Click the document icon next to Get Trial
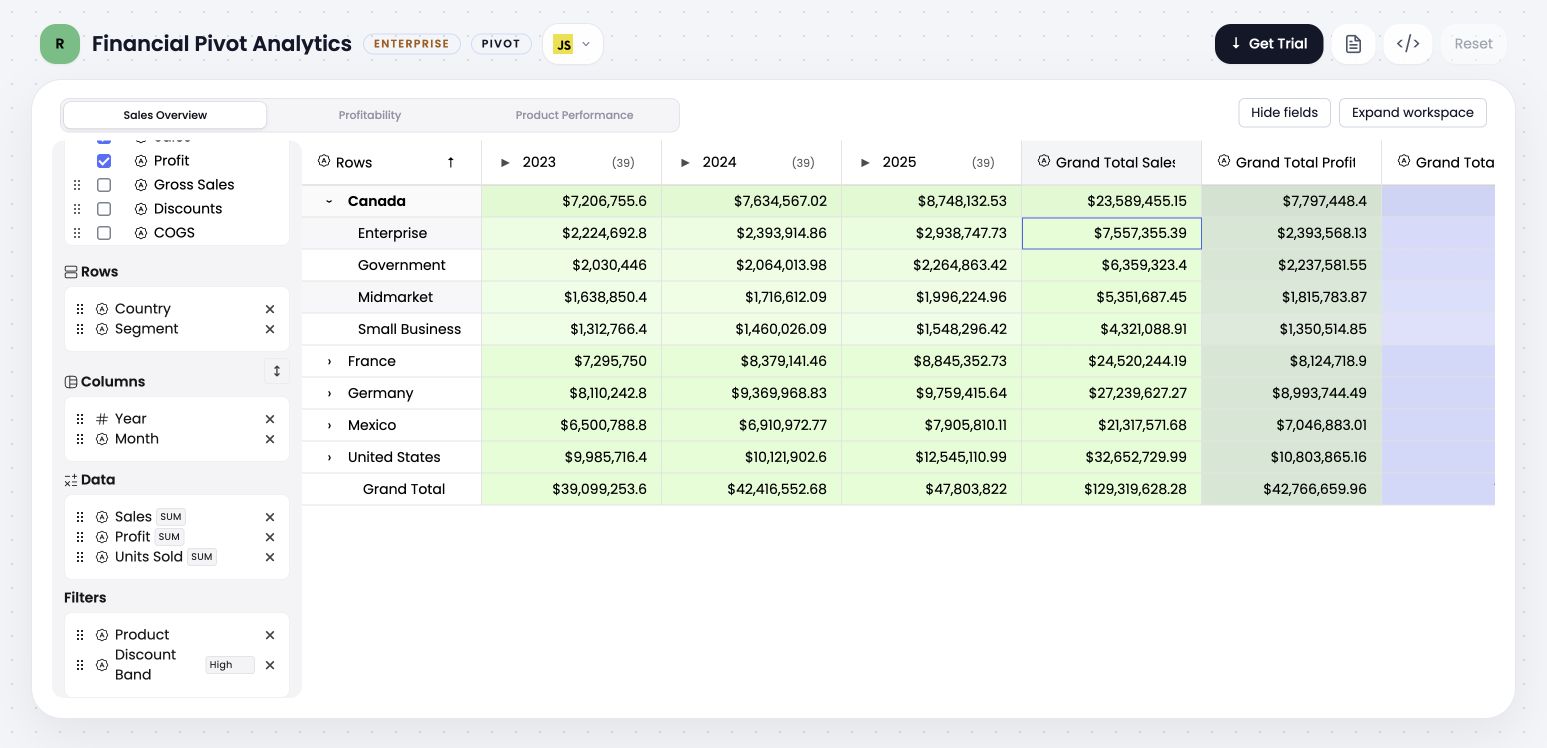1547x748 pixels. pos(1353,44)
